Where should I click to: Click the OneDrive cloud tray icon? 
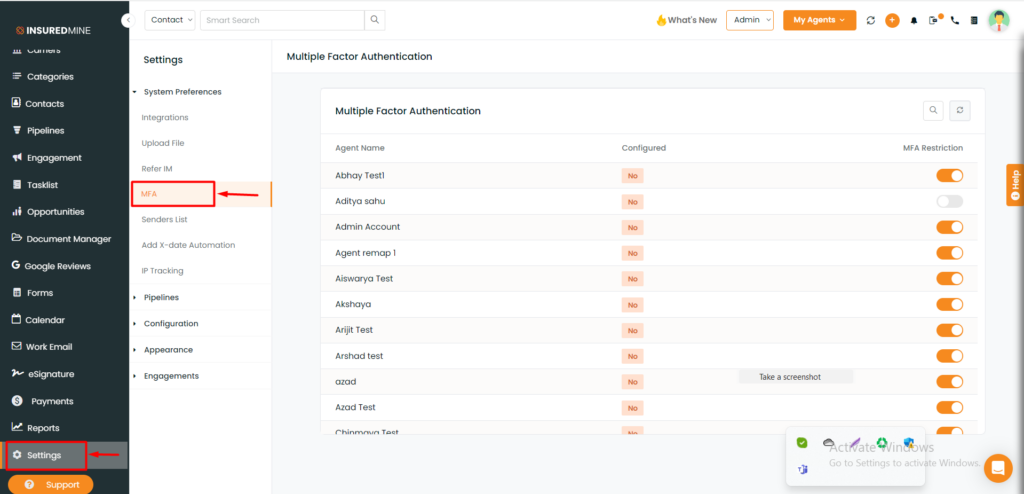click(x=829, y=442)
